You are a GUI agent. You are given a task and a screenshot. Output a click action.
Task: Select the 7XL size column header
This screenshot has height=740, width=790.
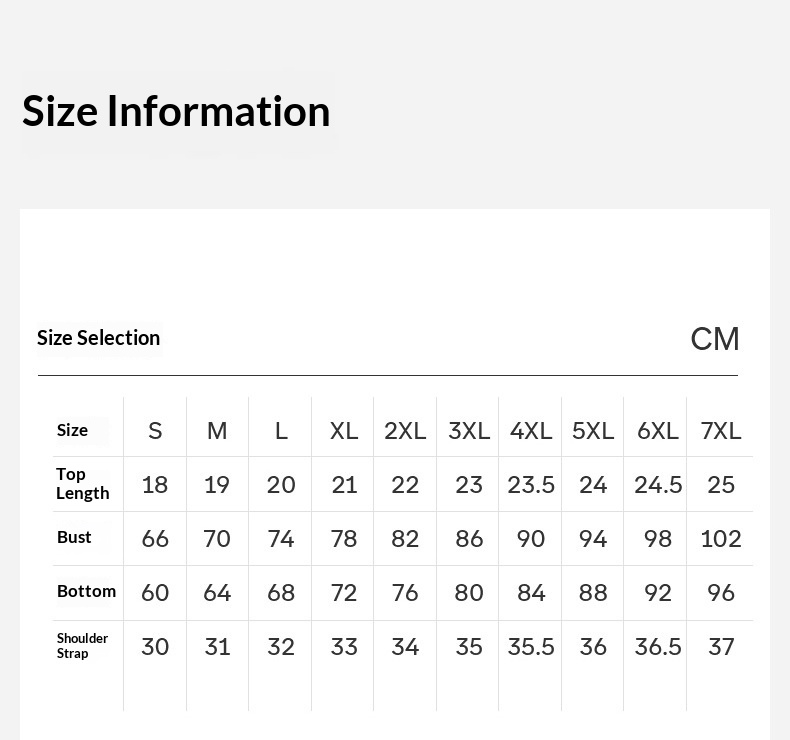click(x=721, y=430)
